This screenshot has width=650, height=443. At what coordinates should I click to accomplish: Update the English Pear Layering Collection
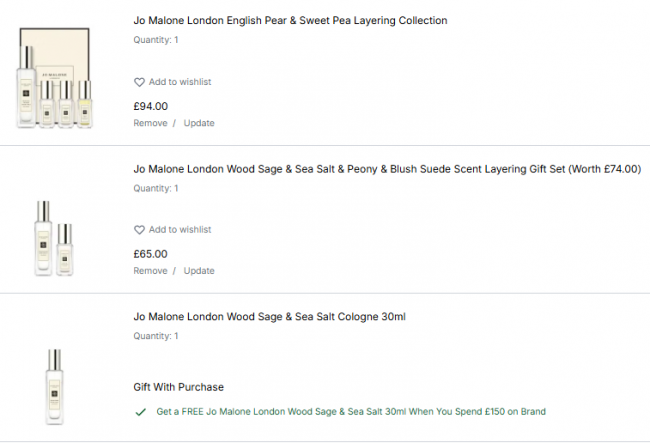[199, 123]
